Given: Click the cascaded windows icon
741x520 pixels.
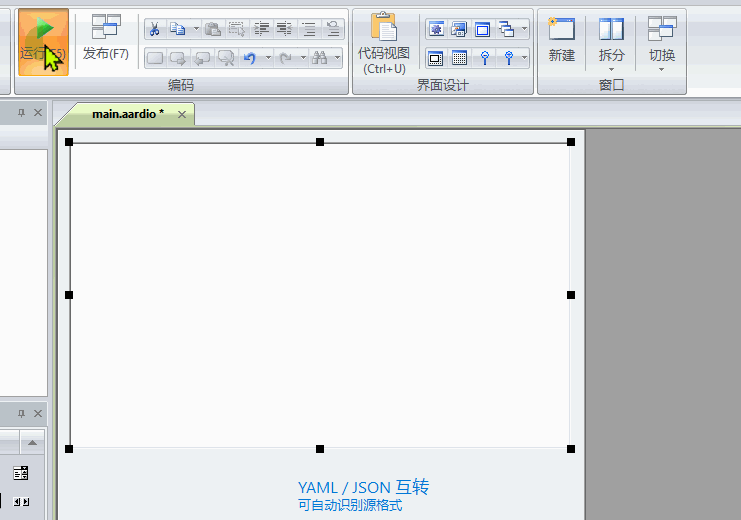Looking at the screenshot, I should pyautogui.click(x=507, y=29).
